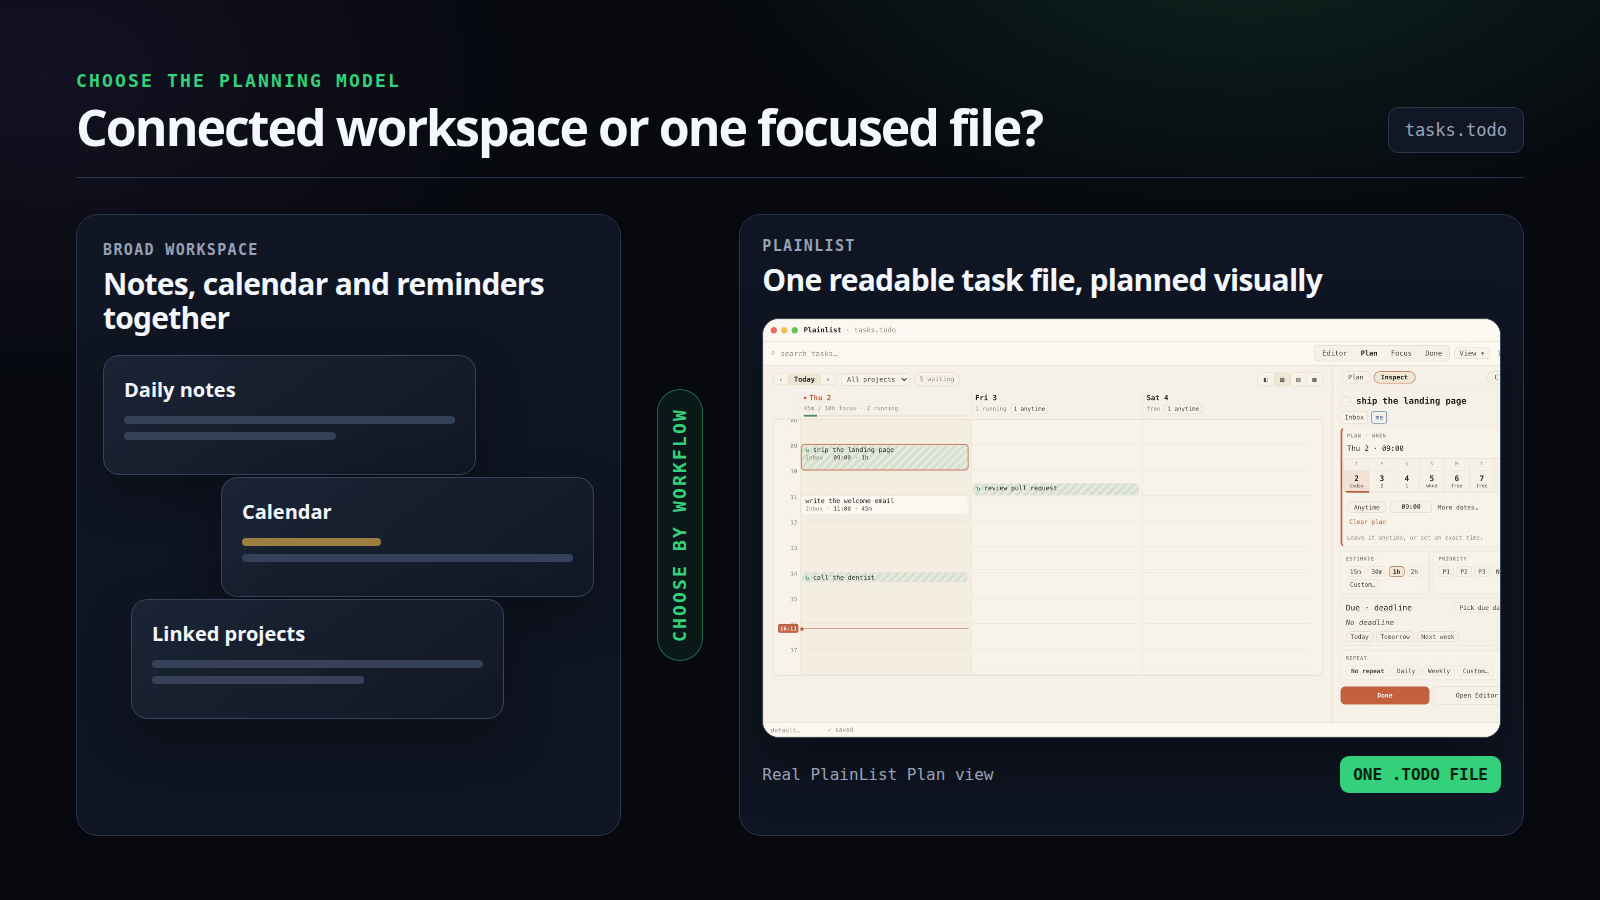Screen dimensions: 1600x900
Task: Click the Today navigation button
Action: pos(804,379)
